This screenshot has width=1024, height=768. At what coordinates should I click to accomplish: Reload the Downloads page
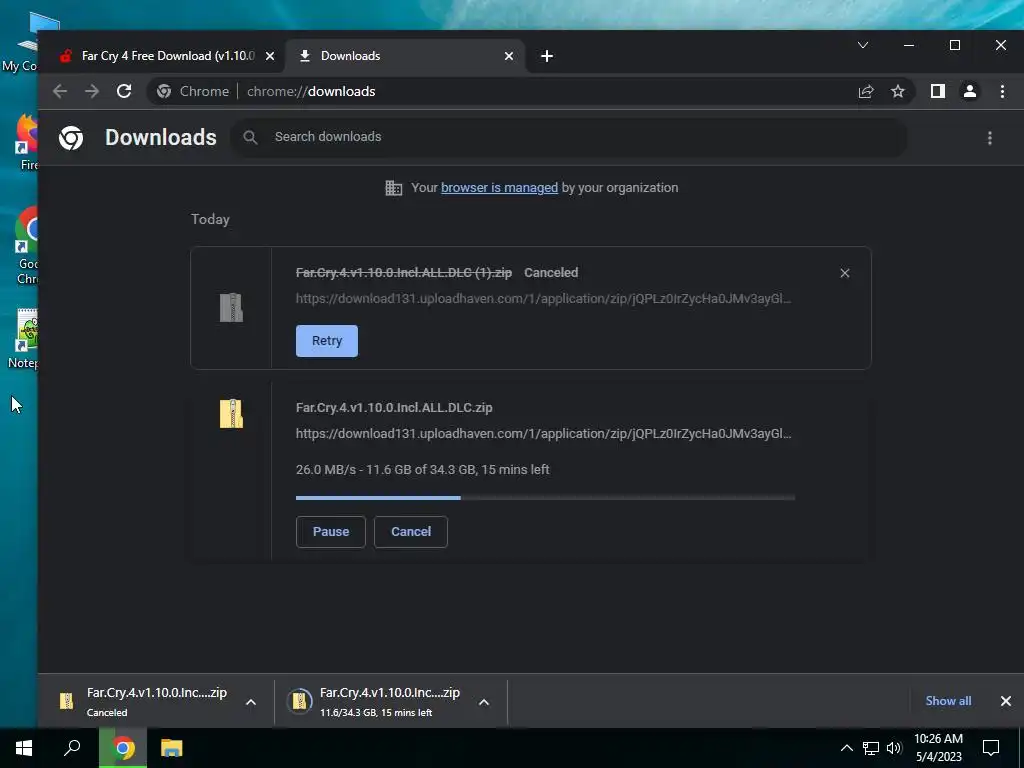[x=124, y=91]
